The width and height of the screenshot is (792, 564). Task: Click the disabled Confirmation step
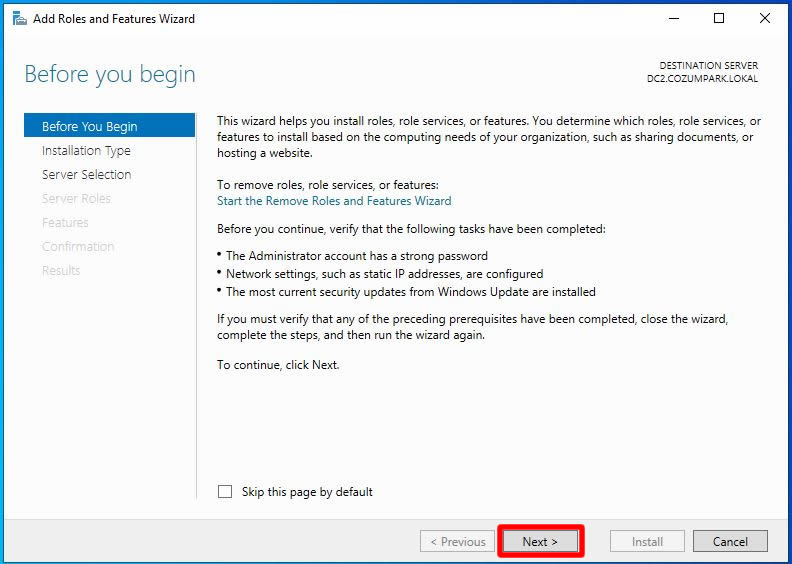click(x=78, y=246)
